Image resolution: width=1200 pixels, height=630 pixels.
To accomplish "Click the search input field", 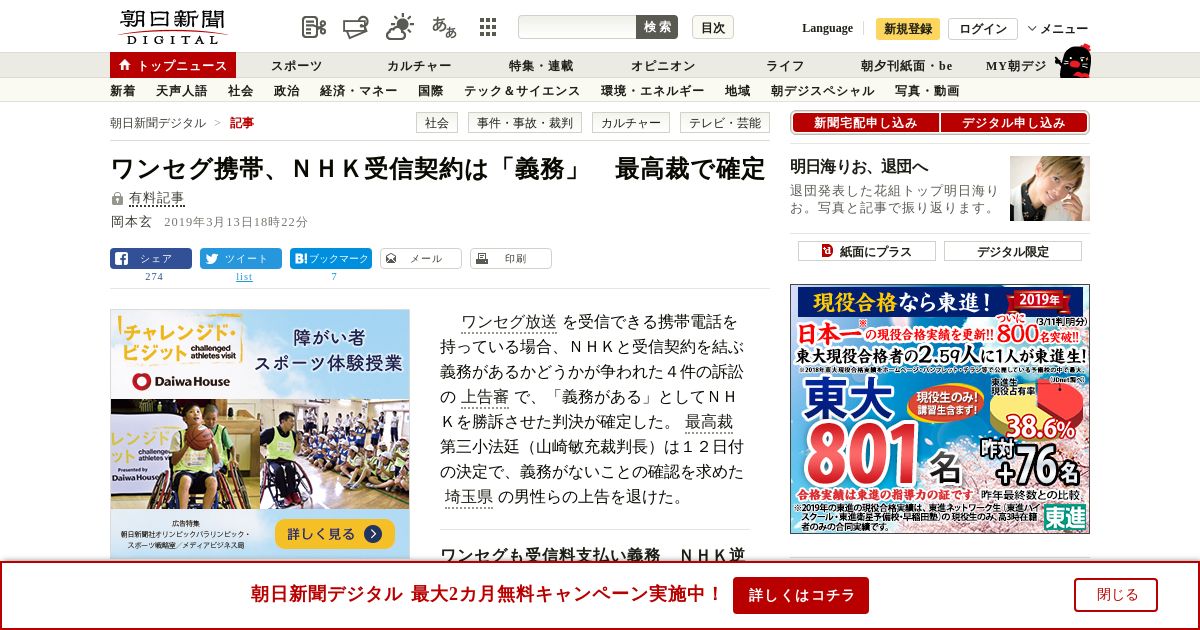I will (x=577, y=27).
